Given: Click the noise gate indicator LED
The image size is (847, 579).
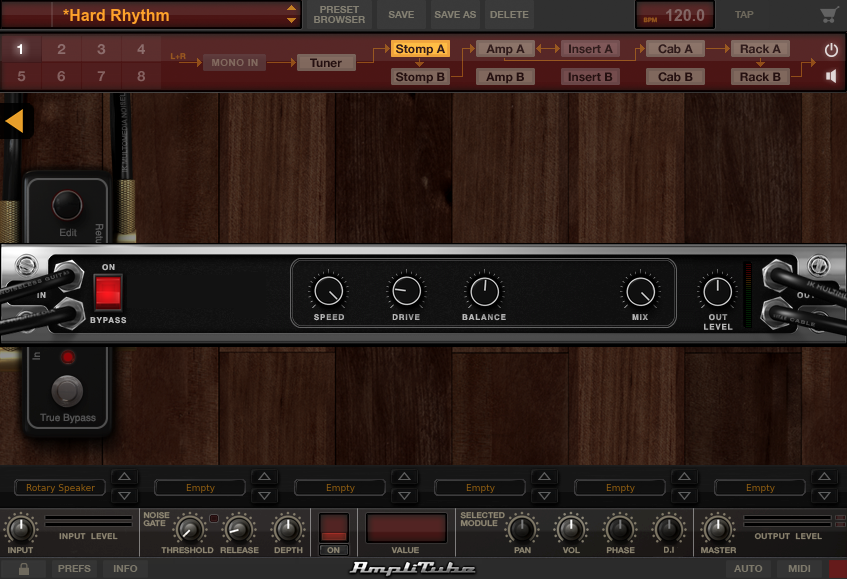Looking at the screenshot, I should pos(214,519).
